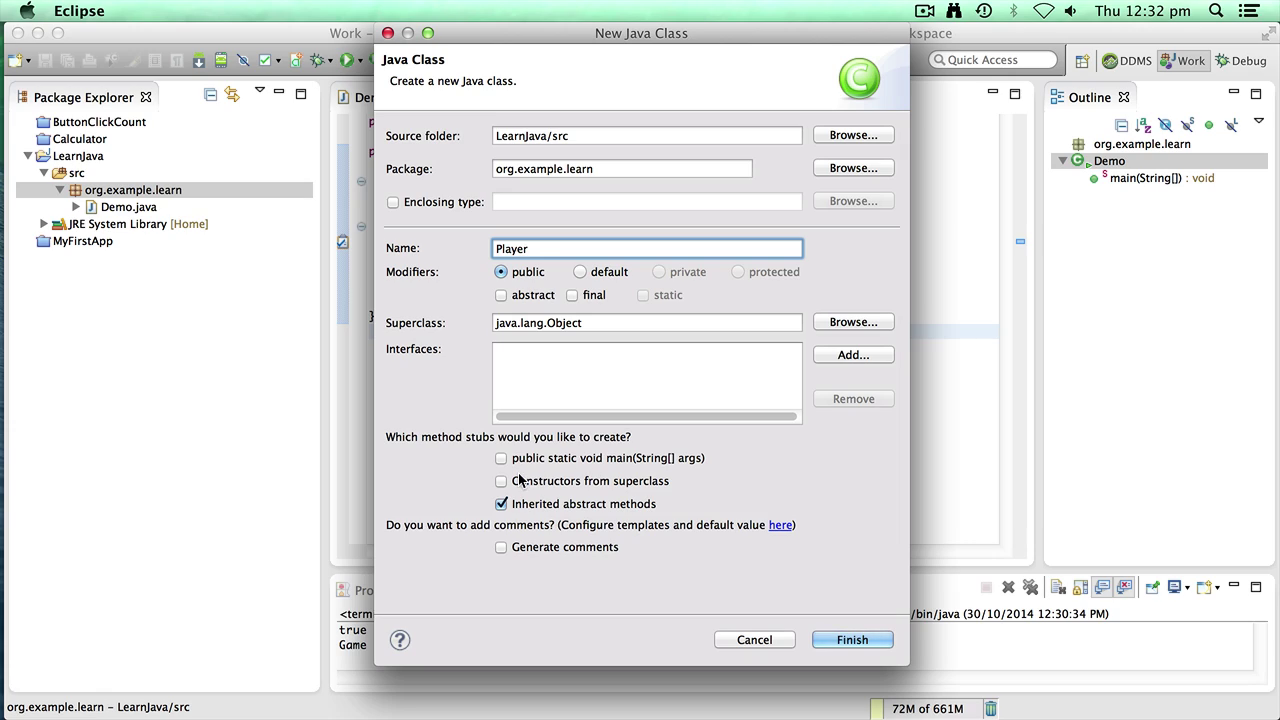Clear the console output
The image size is (1280, 720).
(x=1058, y=587)
